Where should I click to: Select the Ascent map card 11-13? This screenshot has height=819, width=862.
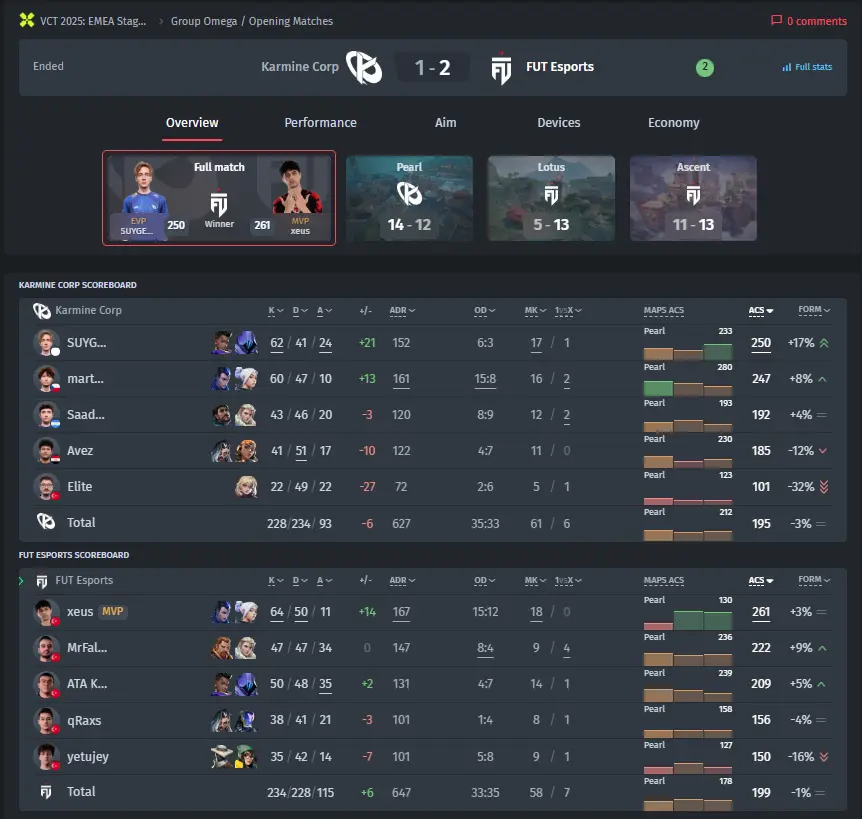[693, 198]
